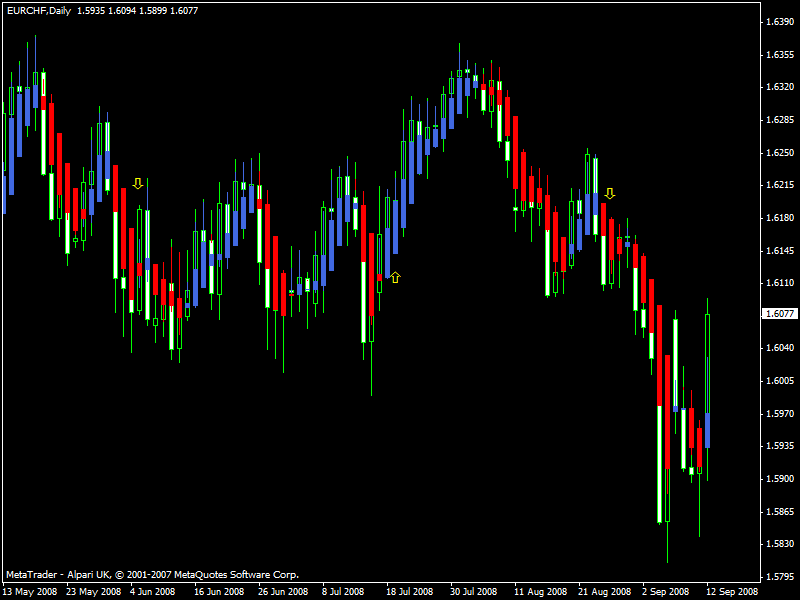Select the 1.6005 price level label

coord(780,381)
